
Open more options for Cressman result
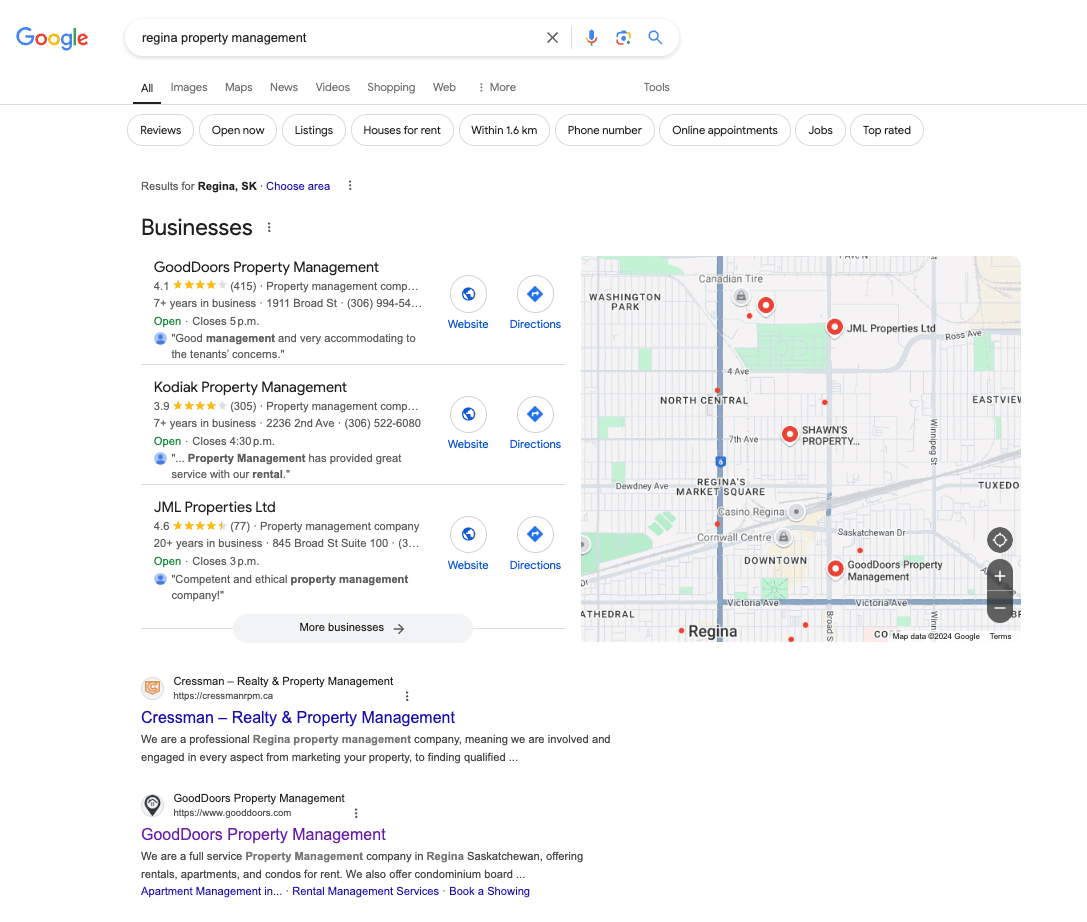tap(407, 696)
